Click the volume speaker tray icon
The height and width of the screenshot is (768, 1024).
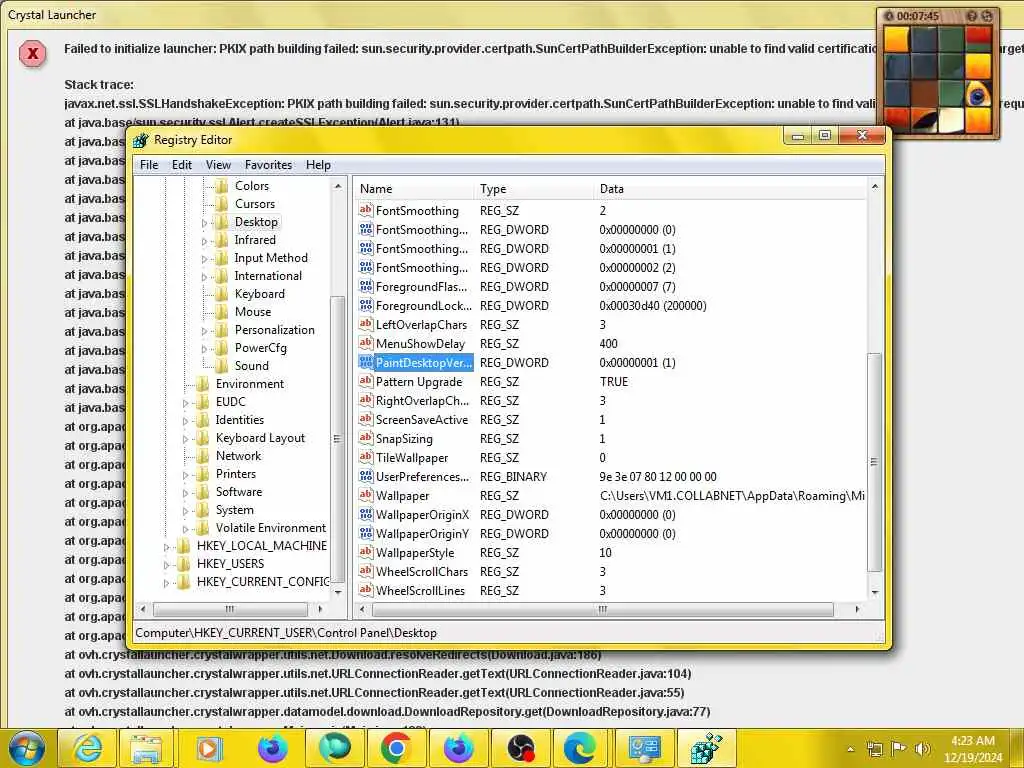[x=922, y=748]
